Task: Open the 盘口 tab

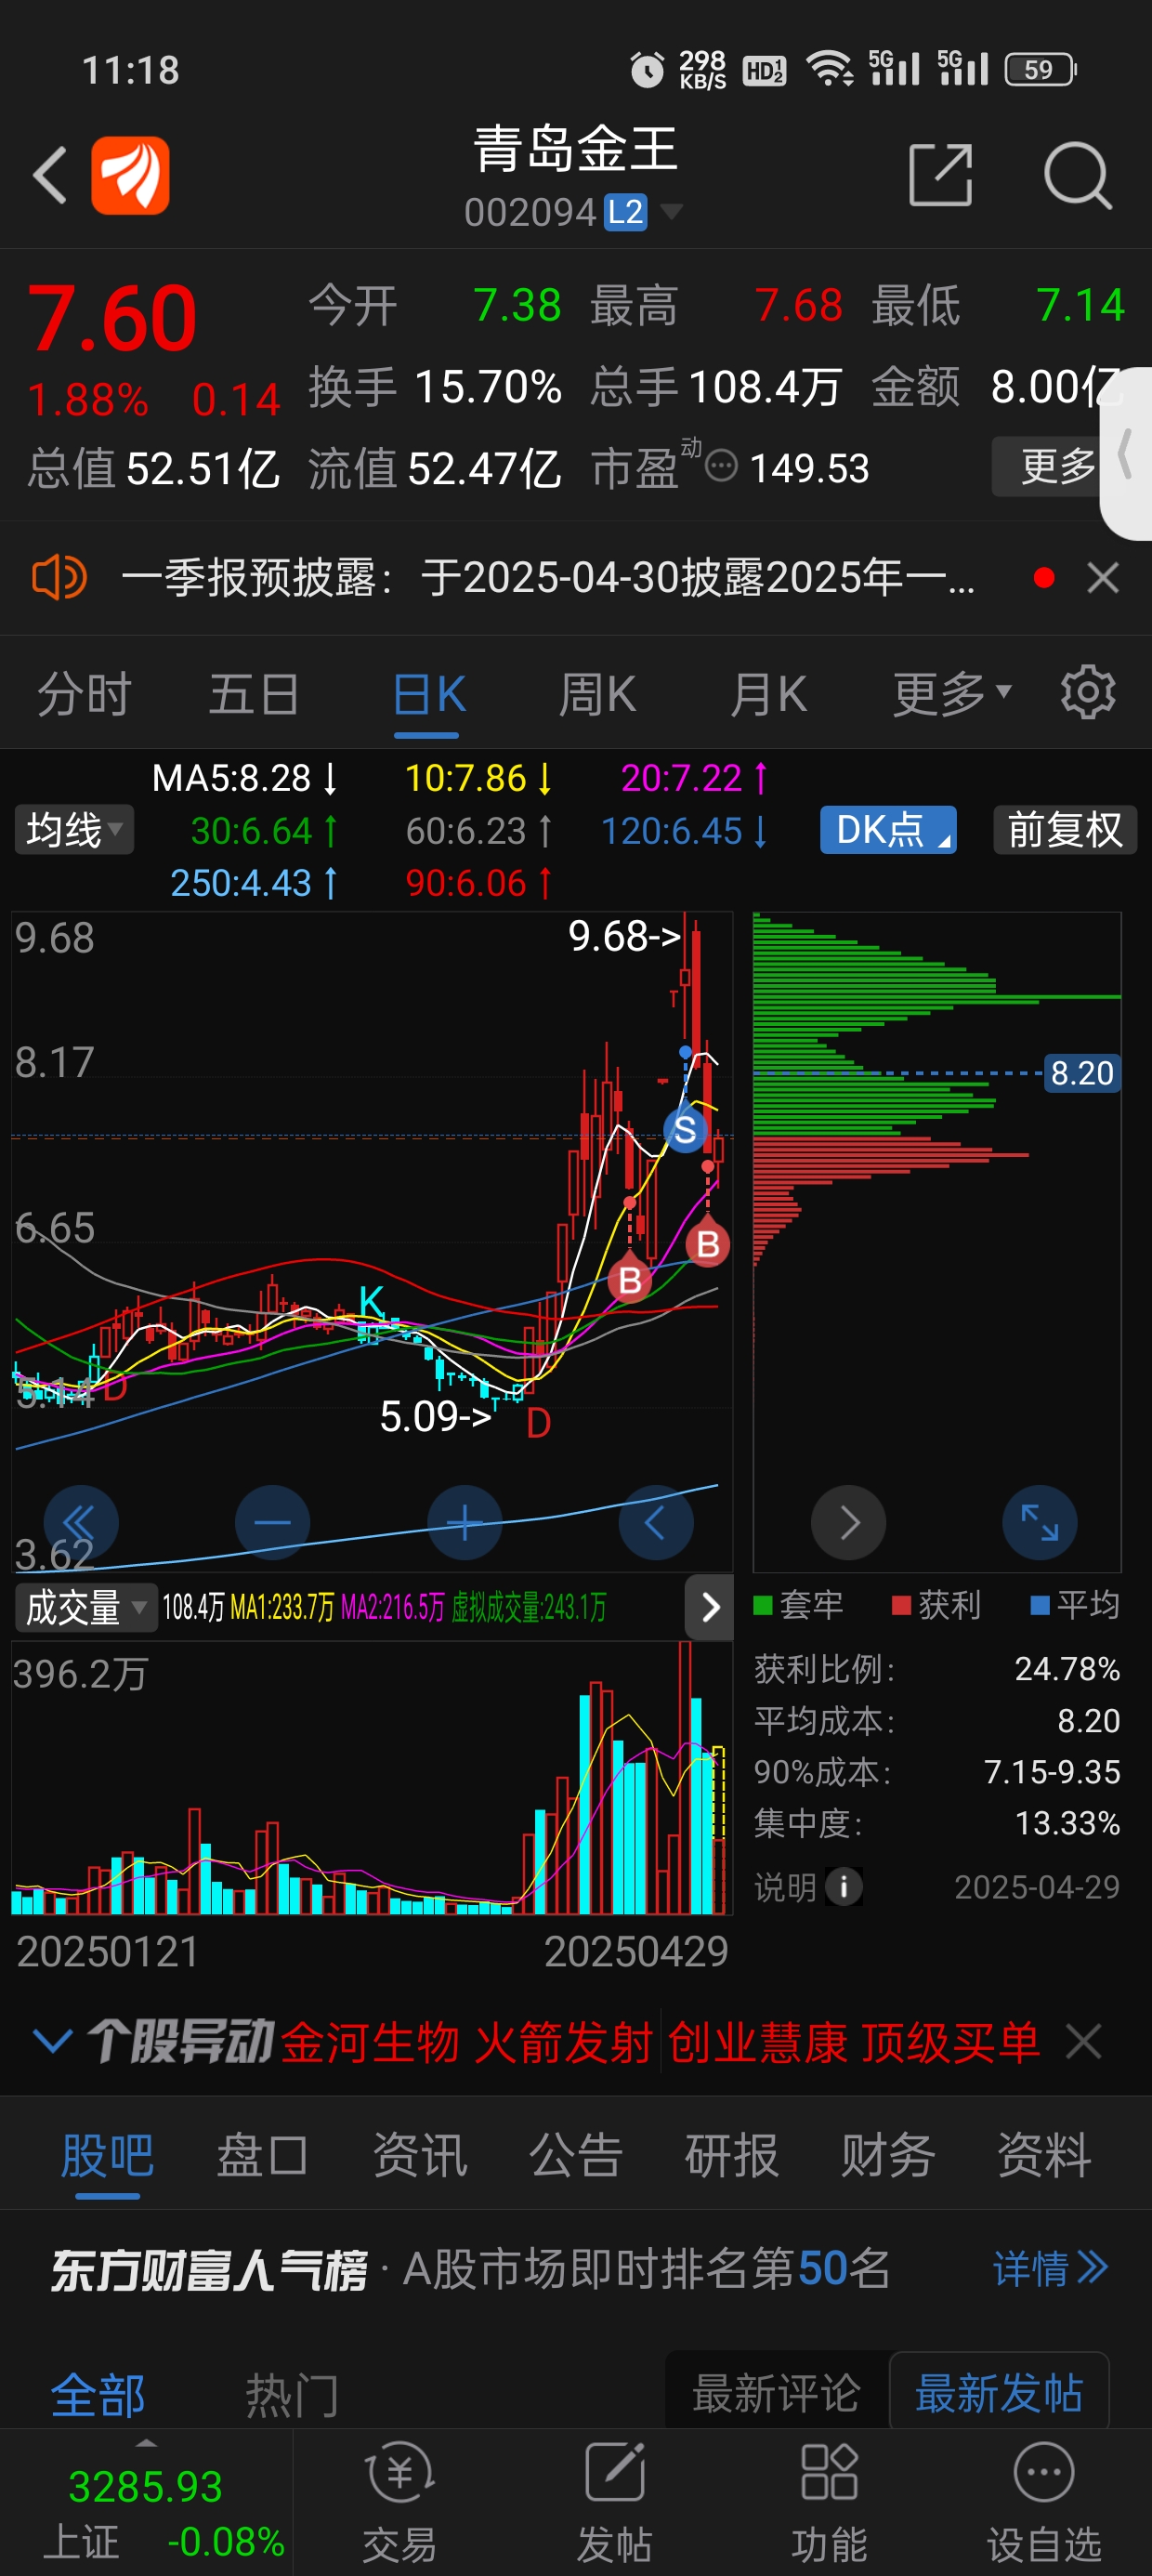Action: 263,2155
